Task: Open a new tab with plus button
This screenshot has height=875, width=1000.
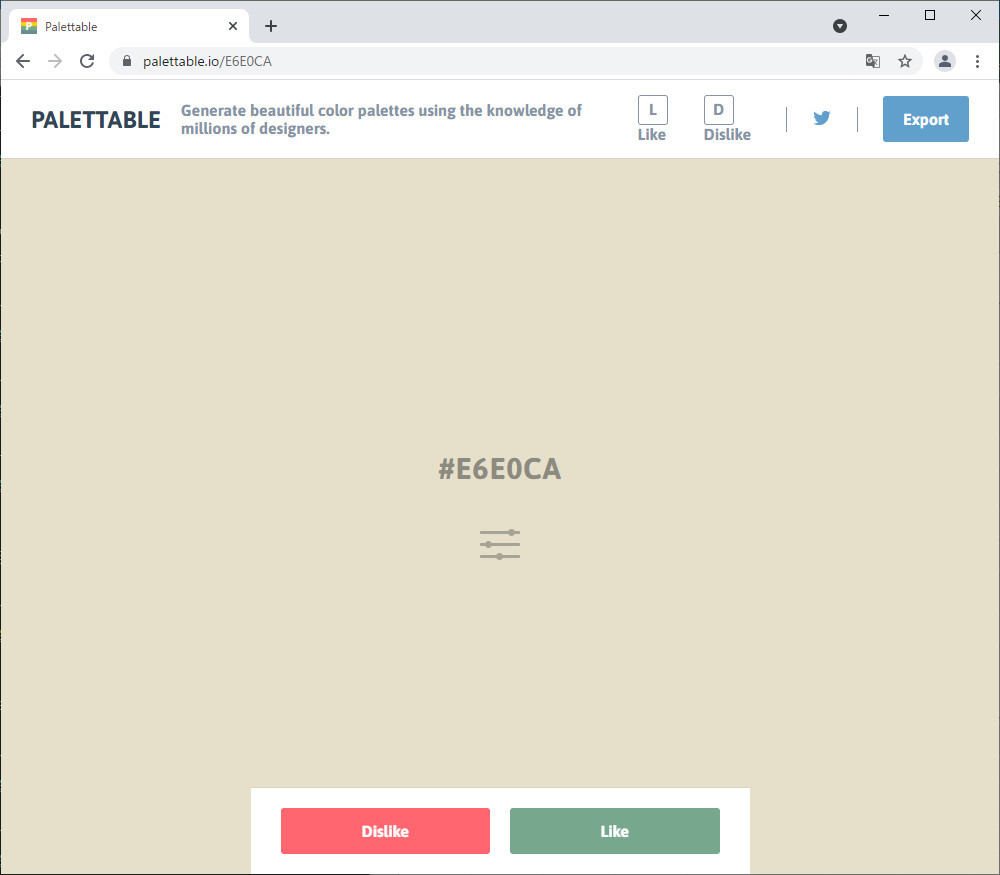Action: [271, 26]
